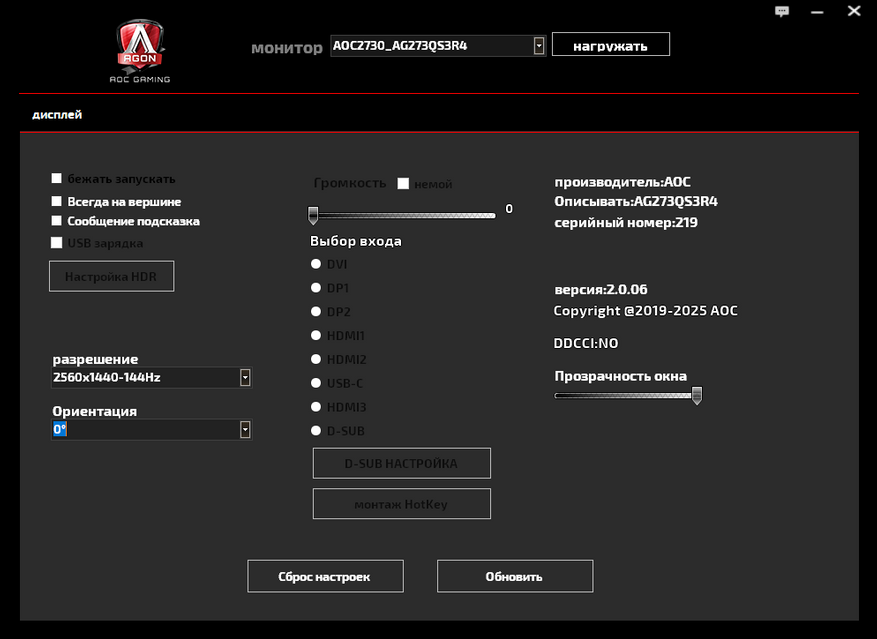Click 'Описывать:AG273QS3R4' text
The width and height of the screenshot is (877, 639).
pos(636,201)
